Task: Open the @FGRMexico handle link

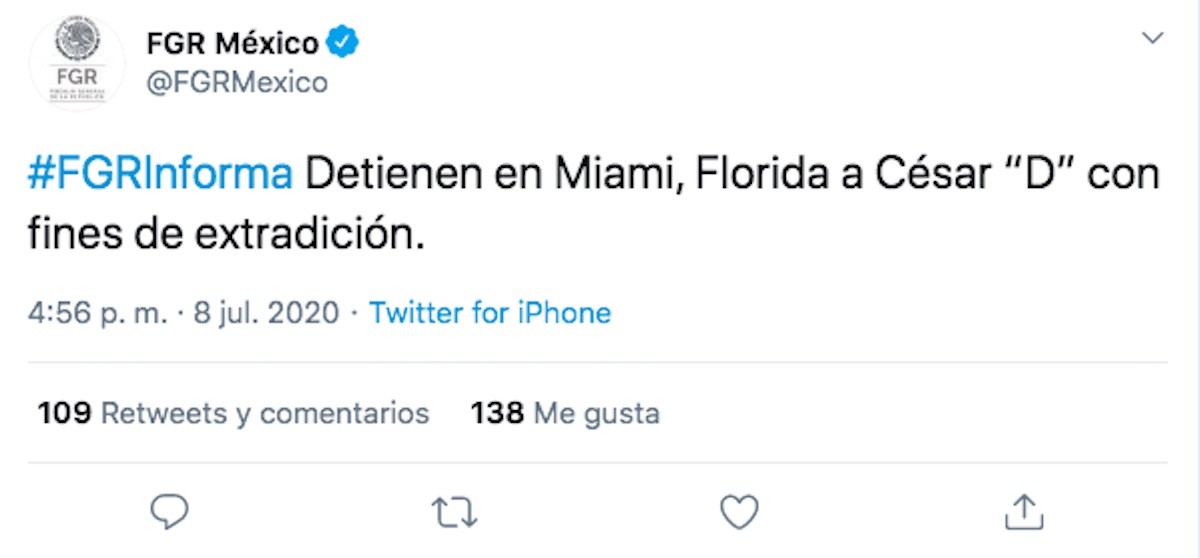Action: [x=236, y=82]
